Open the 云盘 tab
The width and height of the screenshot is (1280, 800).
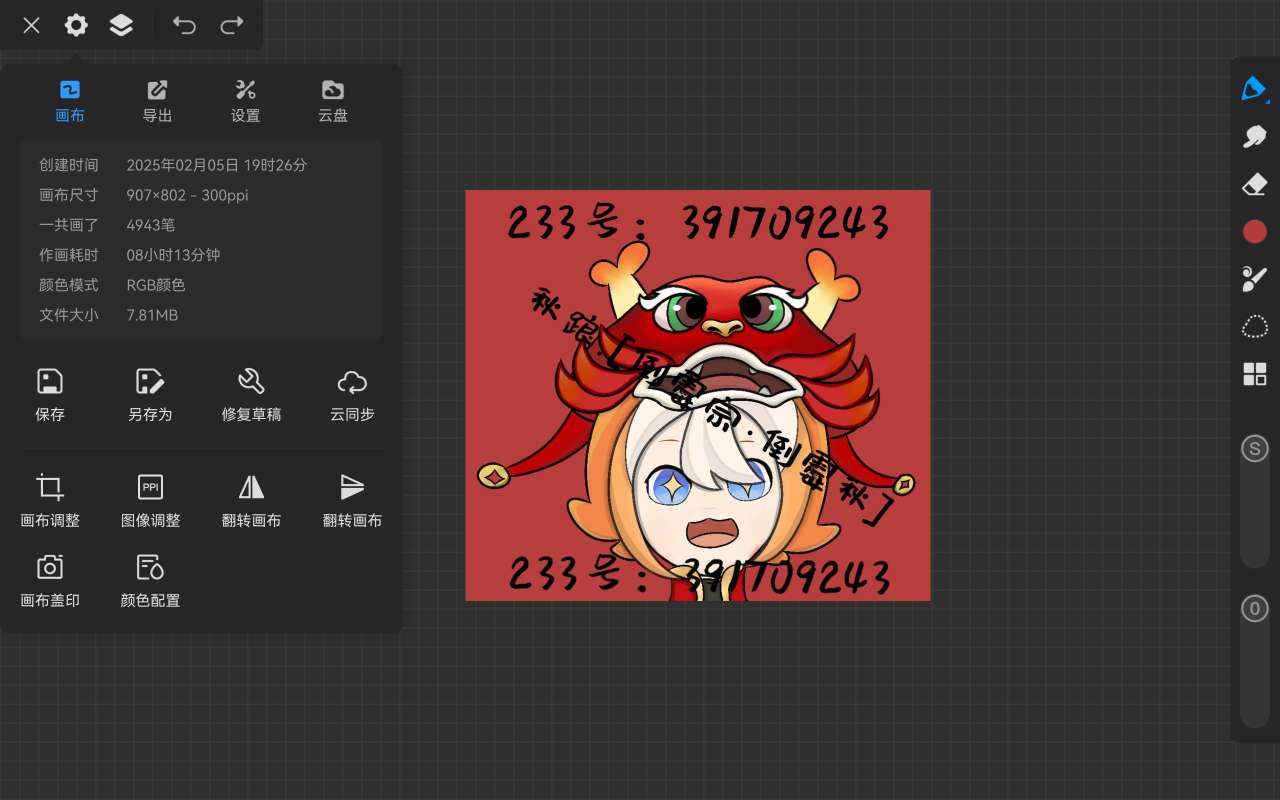[x=333, y=101]
